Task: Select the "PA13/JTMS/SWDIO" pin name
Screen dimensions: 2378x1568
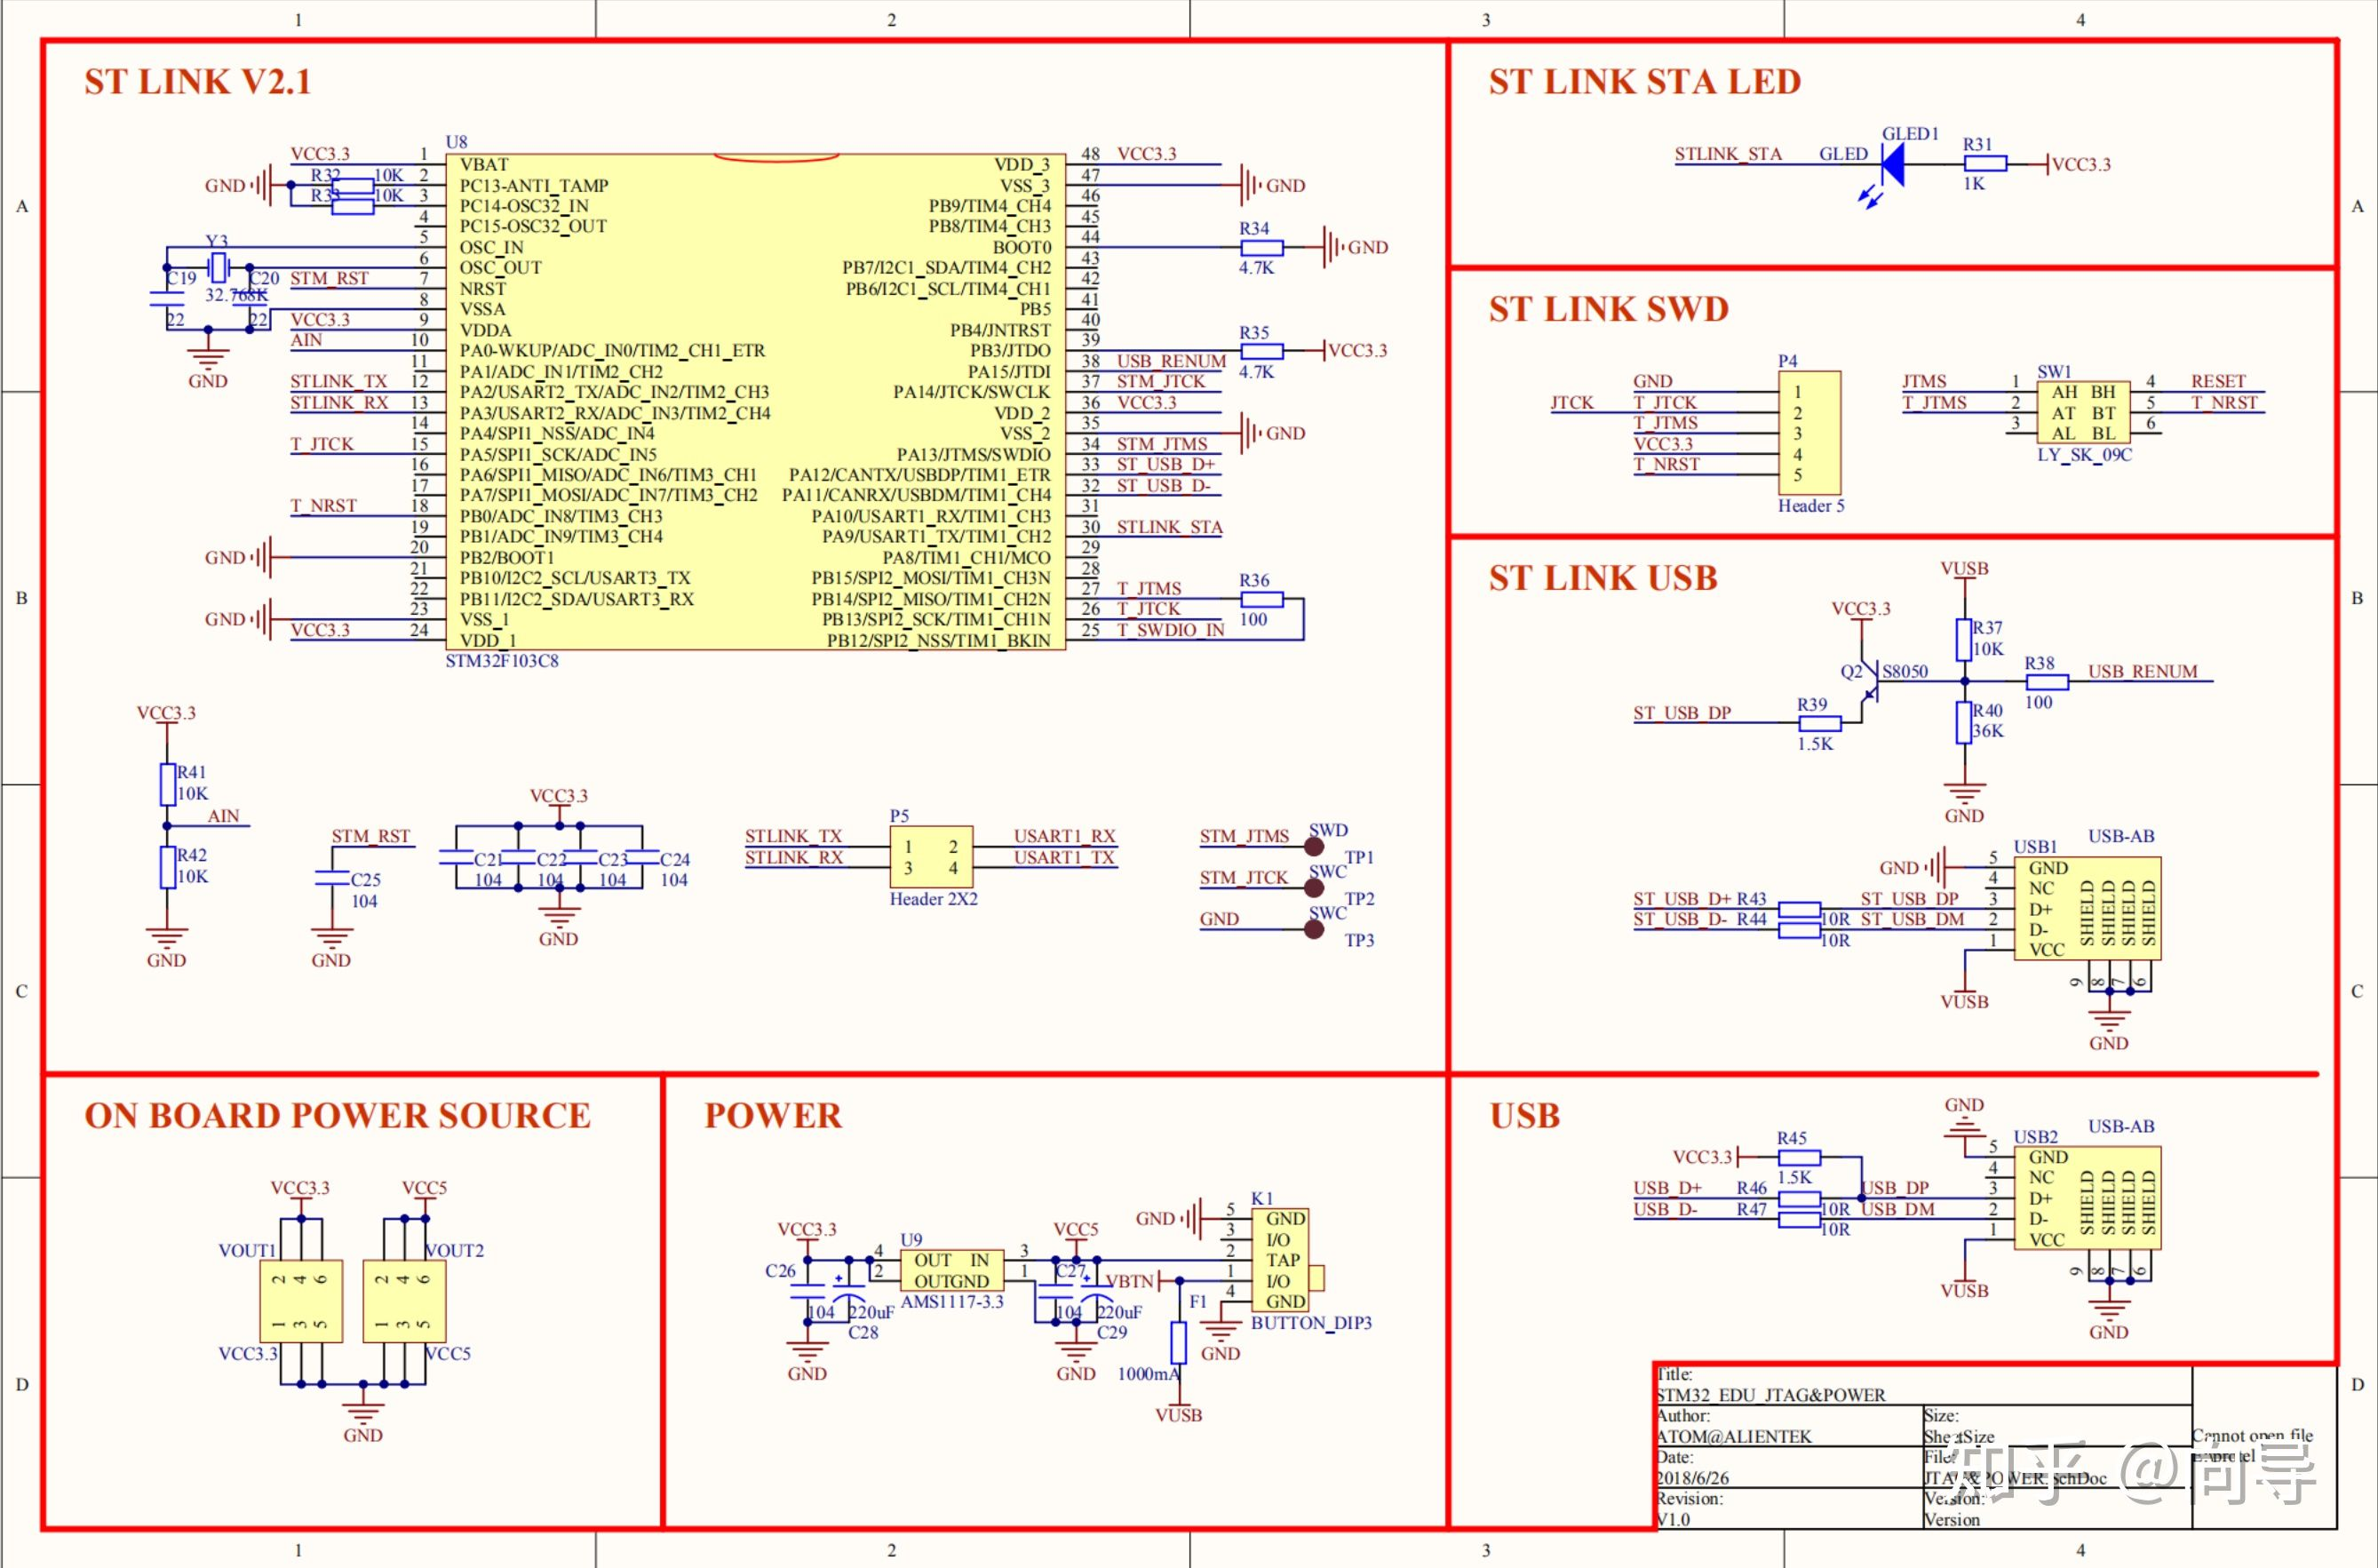Action: coord(973,454)
